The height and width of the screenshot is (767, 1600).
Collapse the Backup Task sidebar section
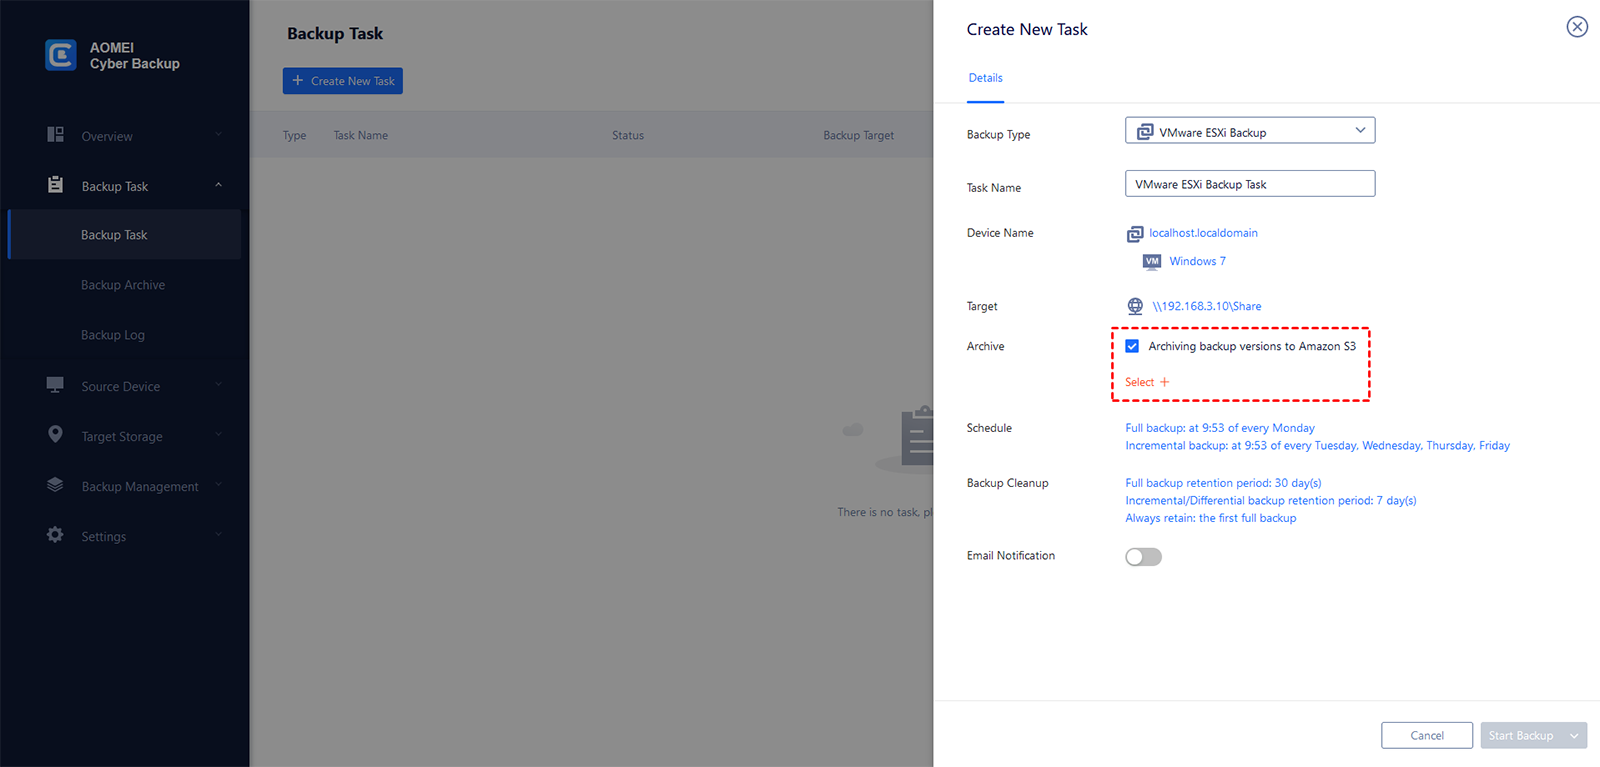click(x=218, y=185)
